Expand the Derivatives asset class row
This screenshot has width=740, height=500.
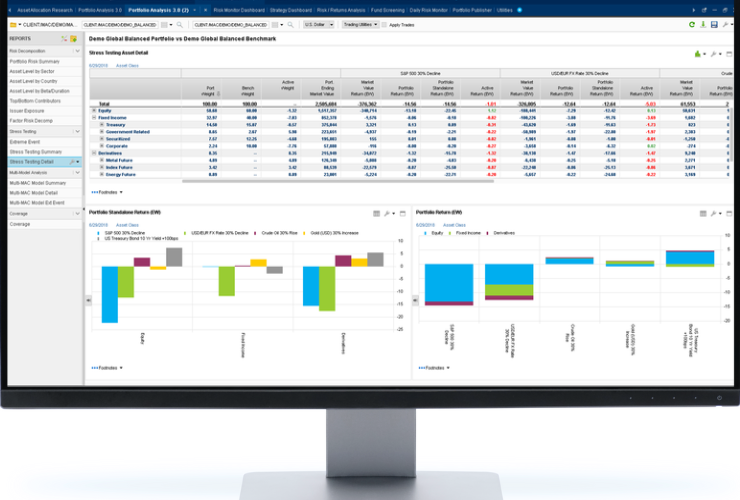coord(94,152)
